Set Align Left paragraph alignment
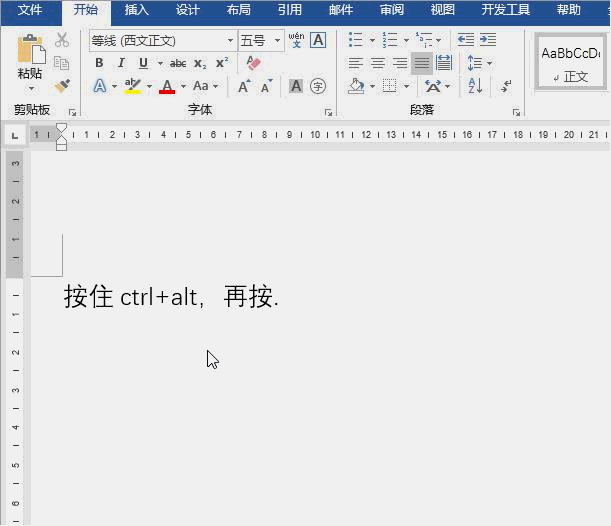Image resolution: width=611 pixels, height=526 pixels. [356, 63]
